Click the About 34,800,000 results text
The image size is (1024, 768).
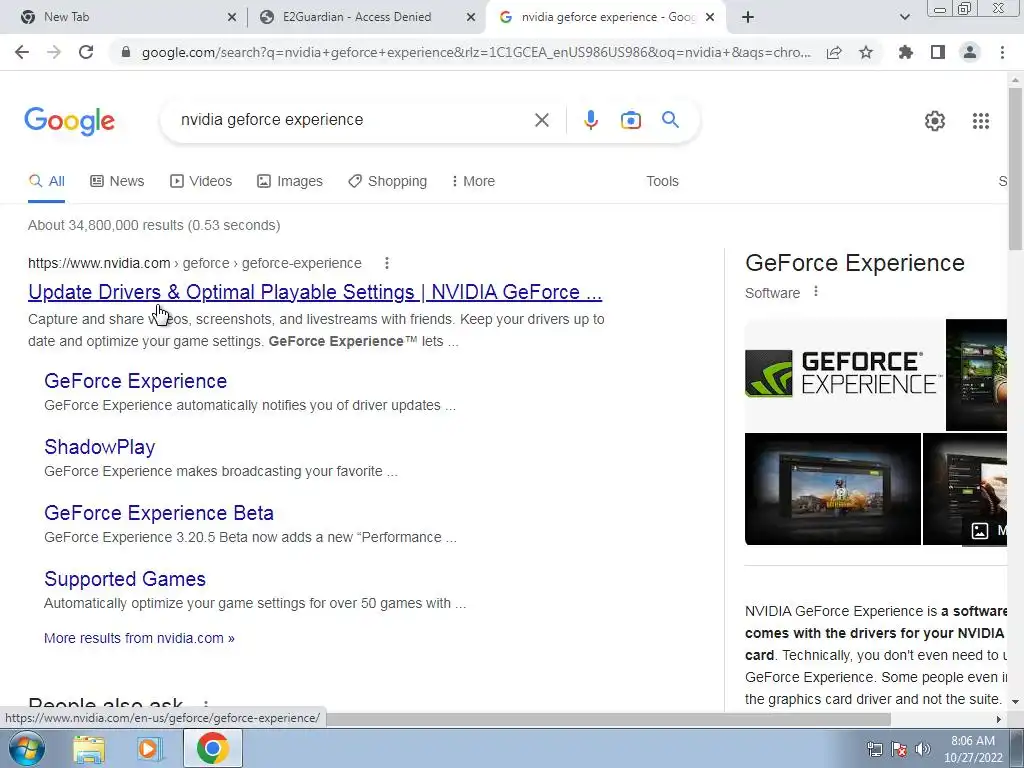[x=154, y=225]
